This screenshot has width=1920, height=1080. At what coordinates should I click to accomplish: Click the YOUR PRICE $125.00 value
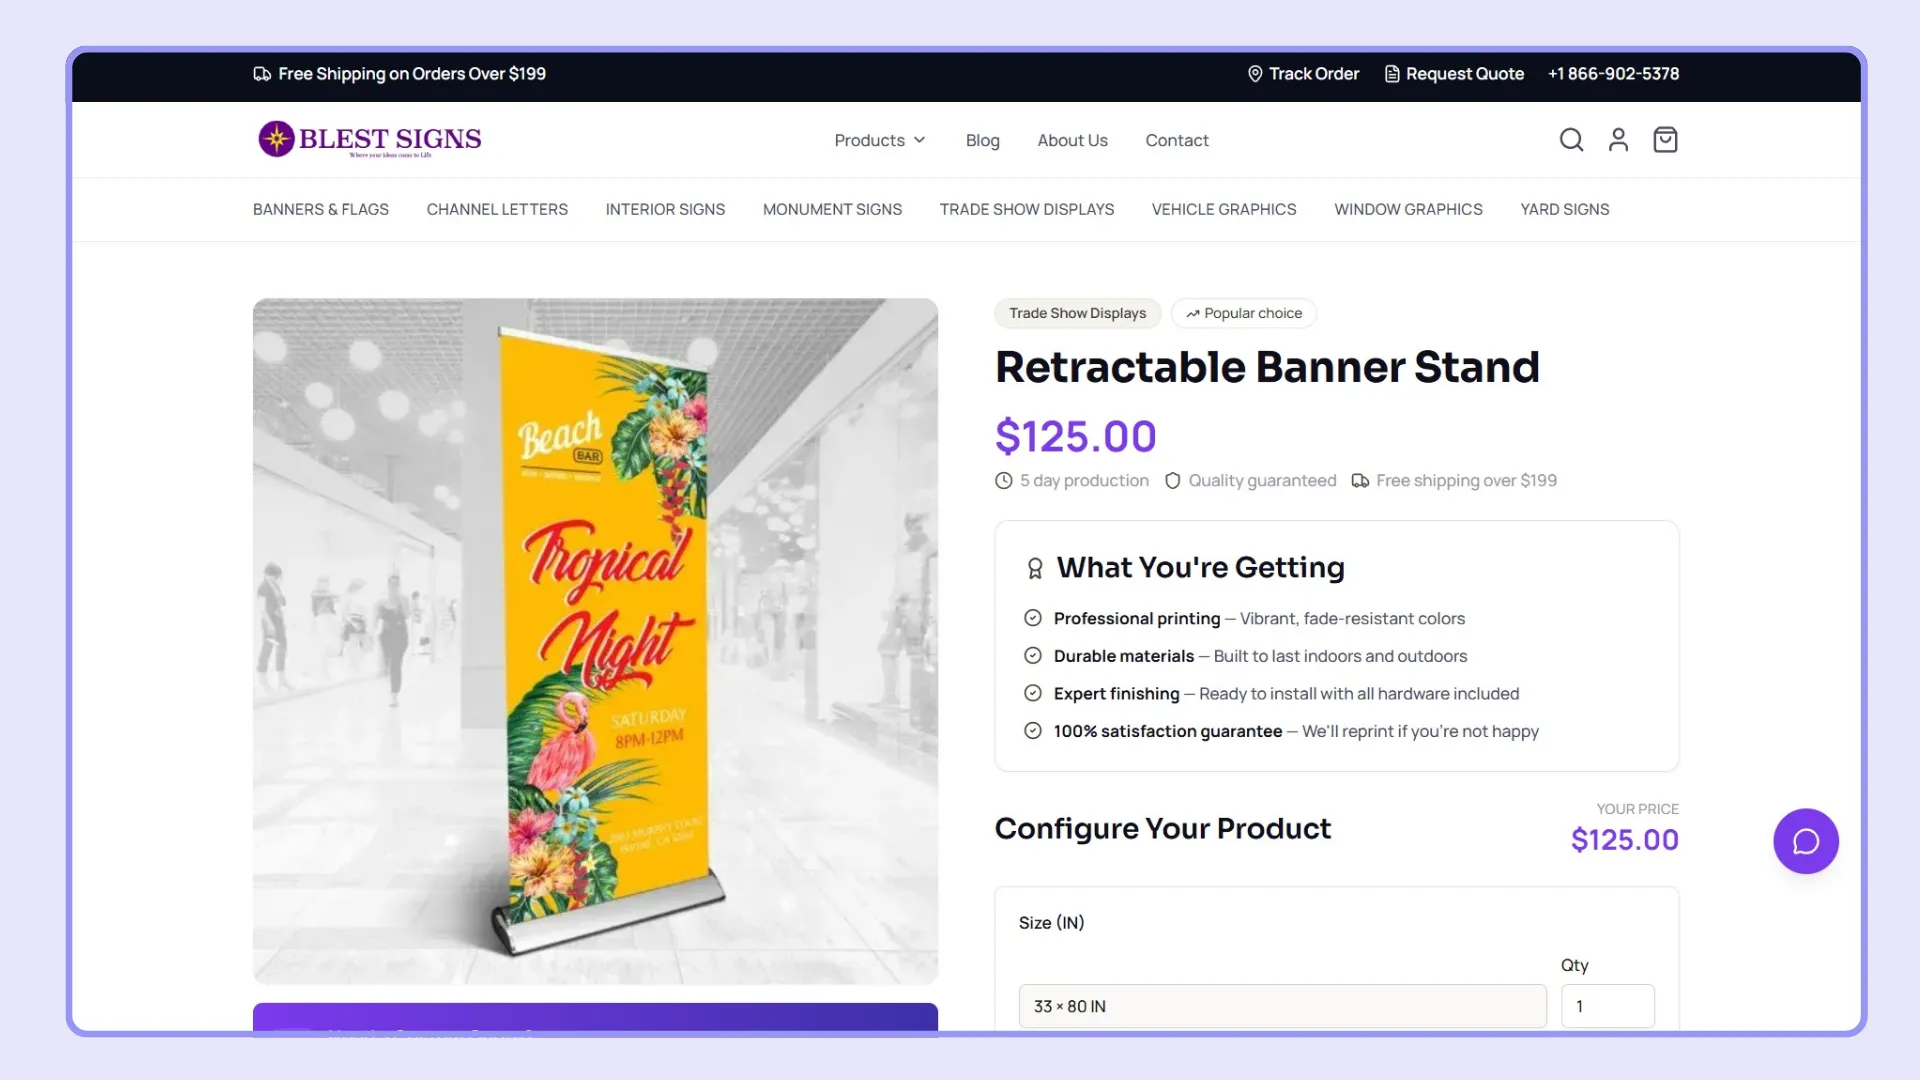(x=1624, y=840)
